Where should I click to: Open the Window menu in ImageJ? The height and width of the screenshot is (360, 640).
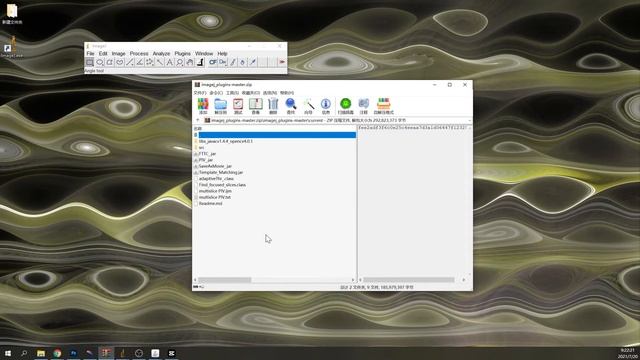tap(204, 53)
